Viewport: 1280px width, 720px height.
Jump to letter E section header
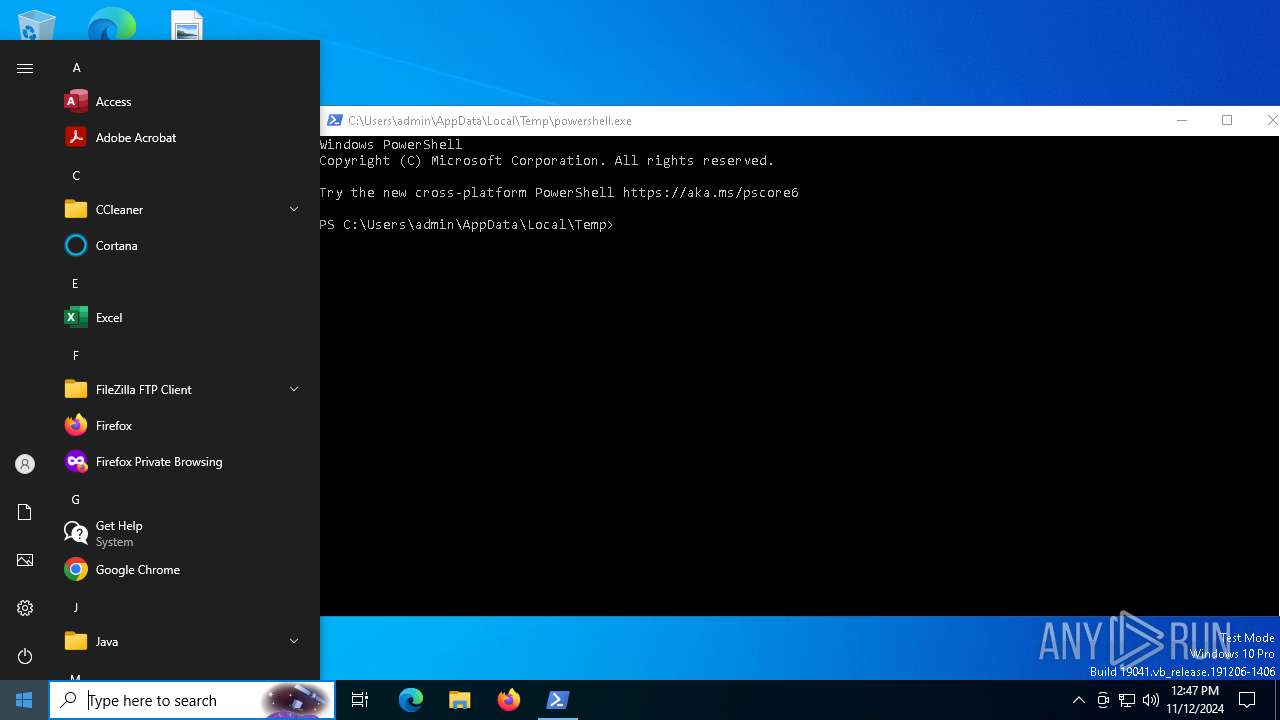[75, 283]
